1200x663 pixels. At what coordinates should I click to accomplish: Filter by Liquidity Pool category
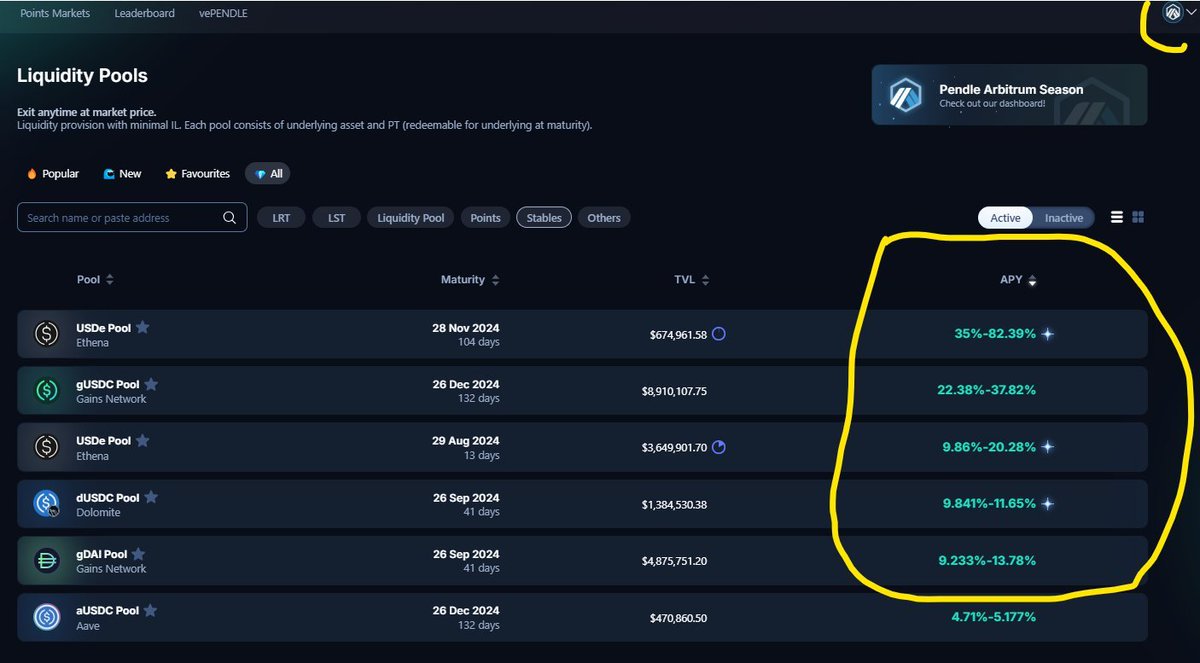411,217
